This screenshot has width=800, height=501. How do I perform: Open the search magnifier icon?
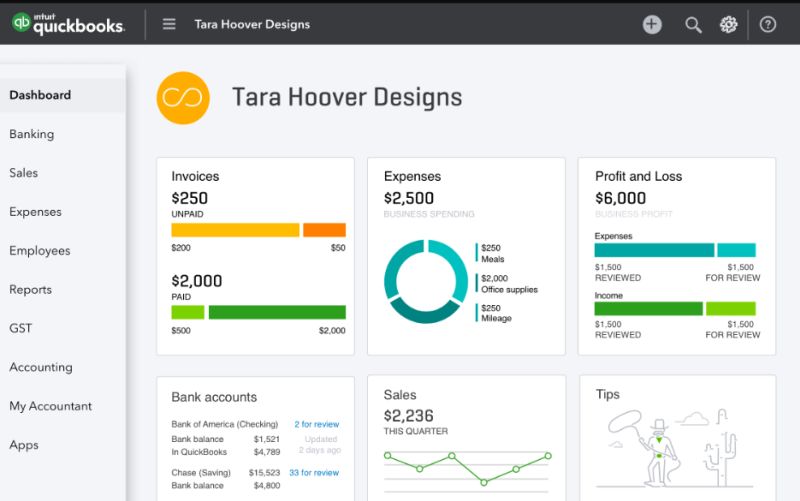[693, 24]
